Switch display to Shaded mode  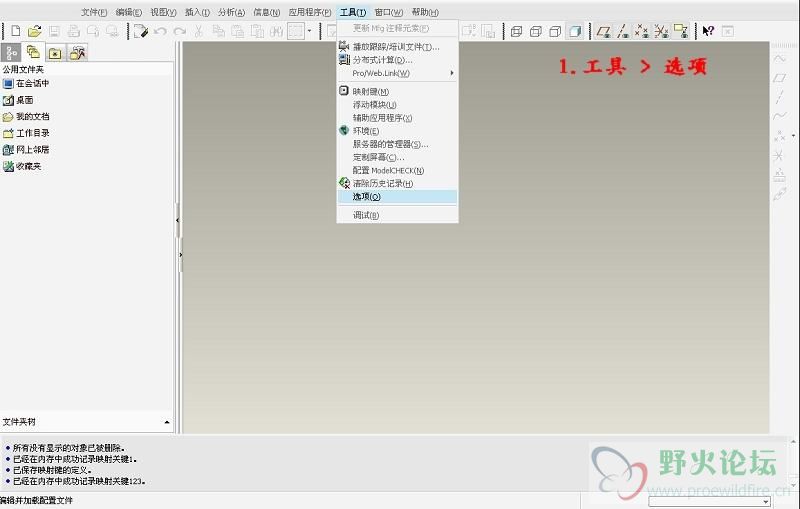click(575, 32)
